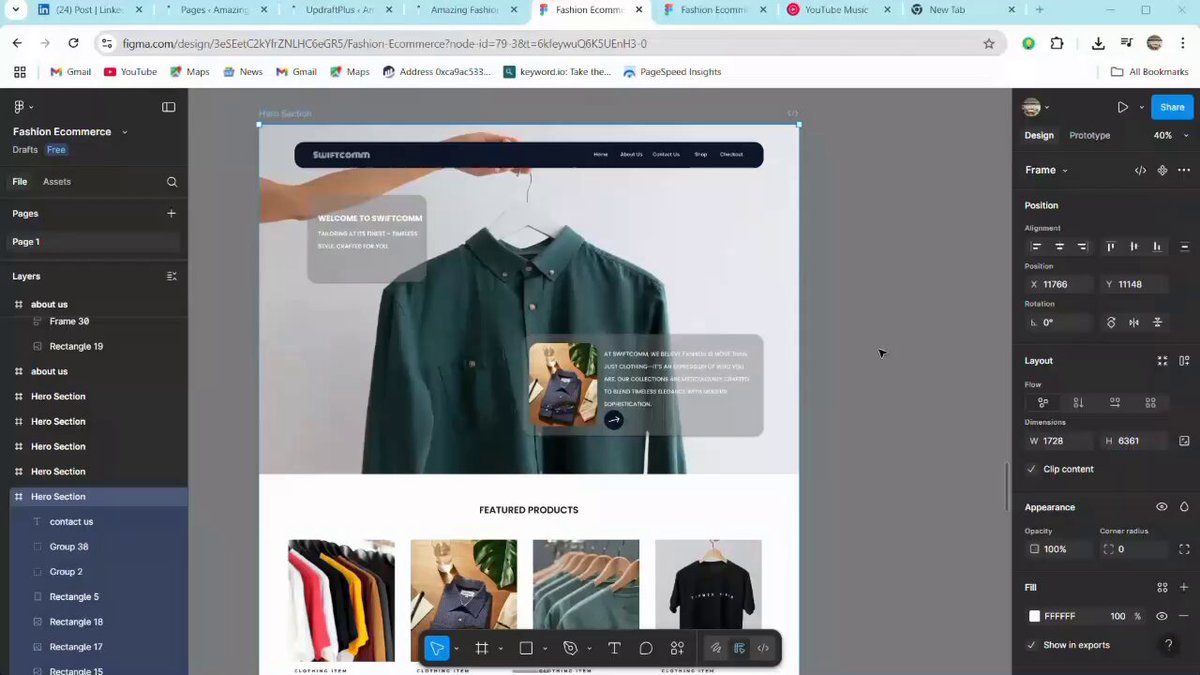Toggle the Show in exports checkbox
The height and width of the screenshot is (675, 1200).
1032,645
